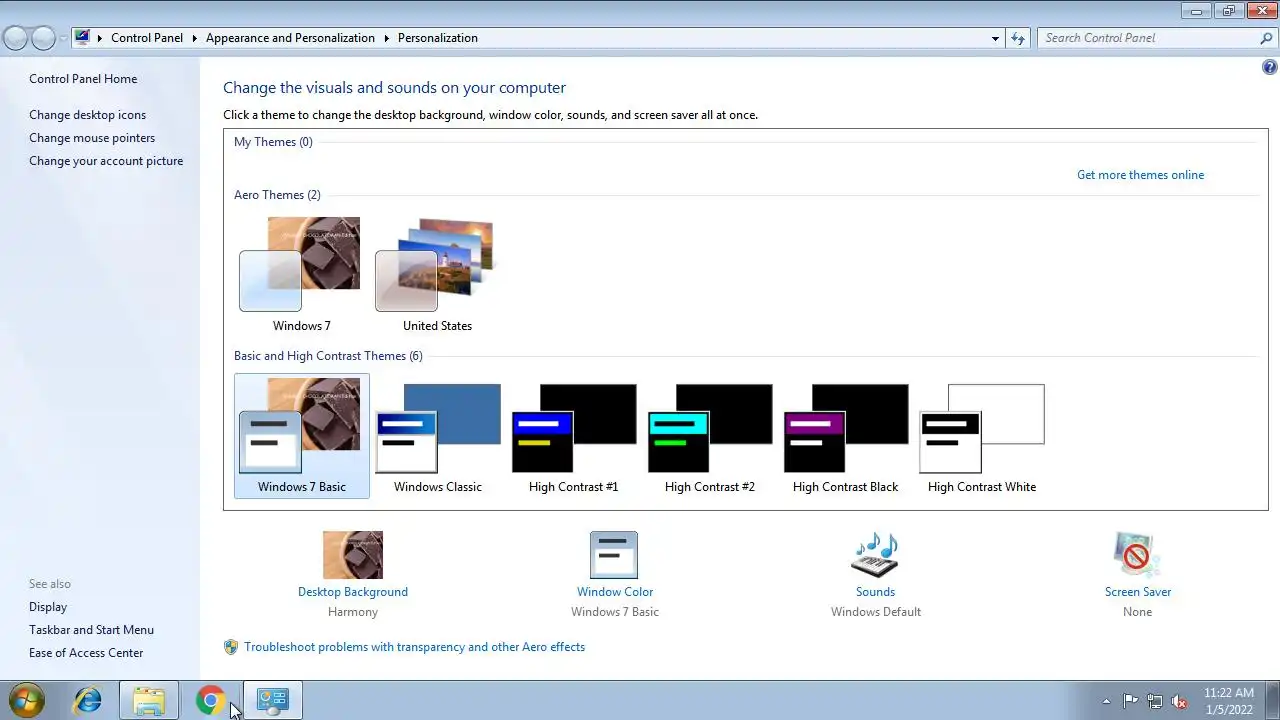
Task: Expand arrow after Appearance and Personalization
Action: [x=386, y=38]
